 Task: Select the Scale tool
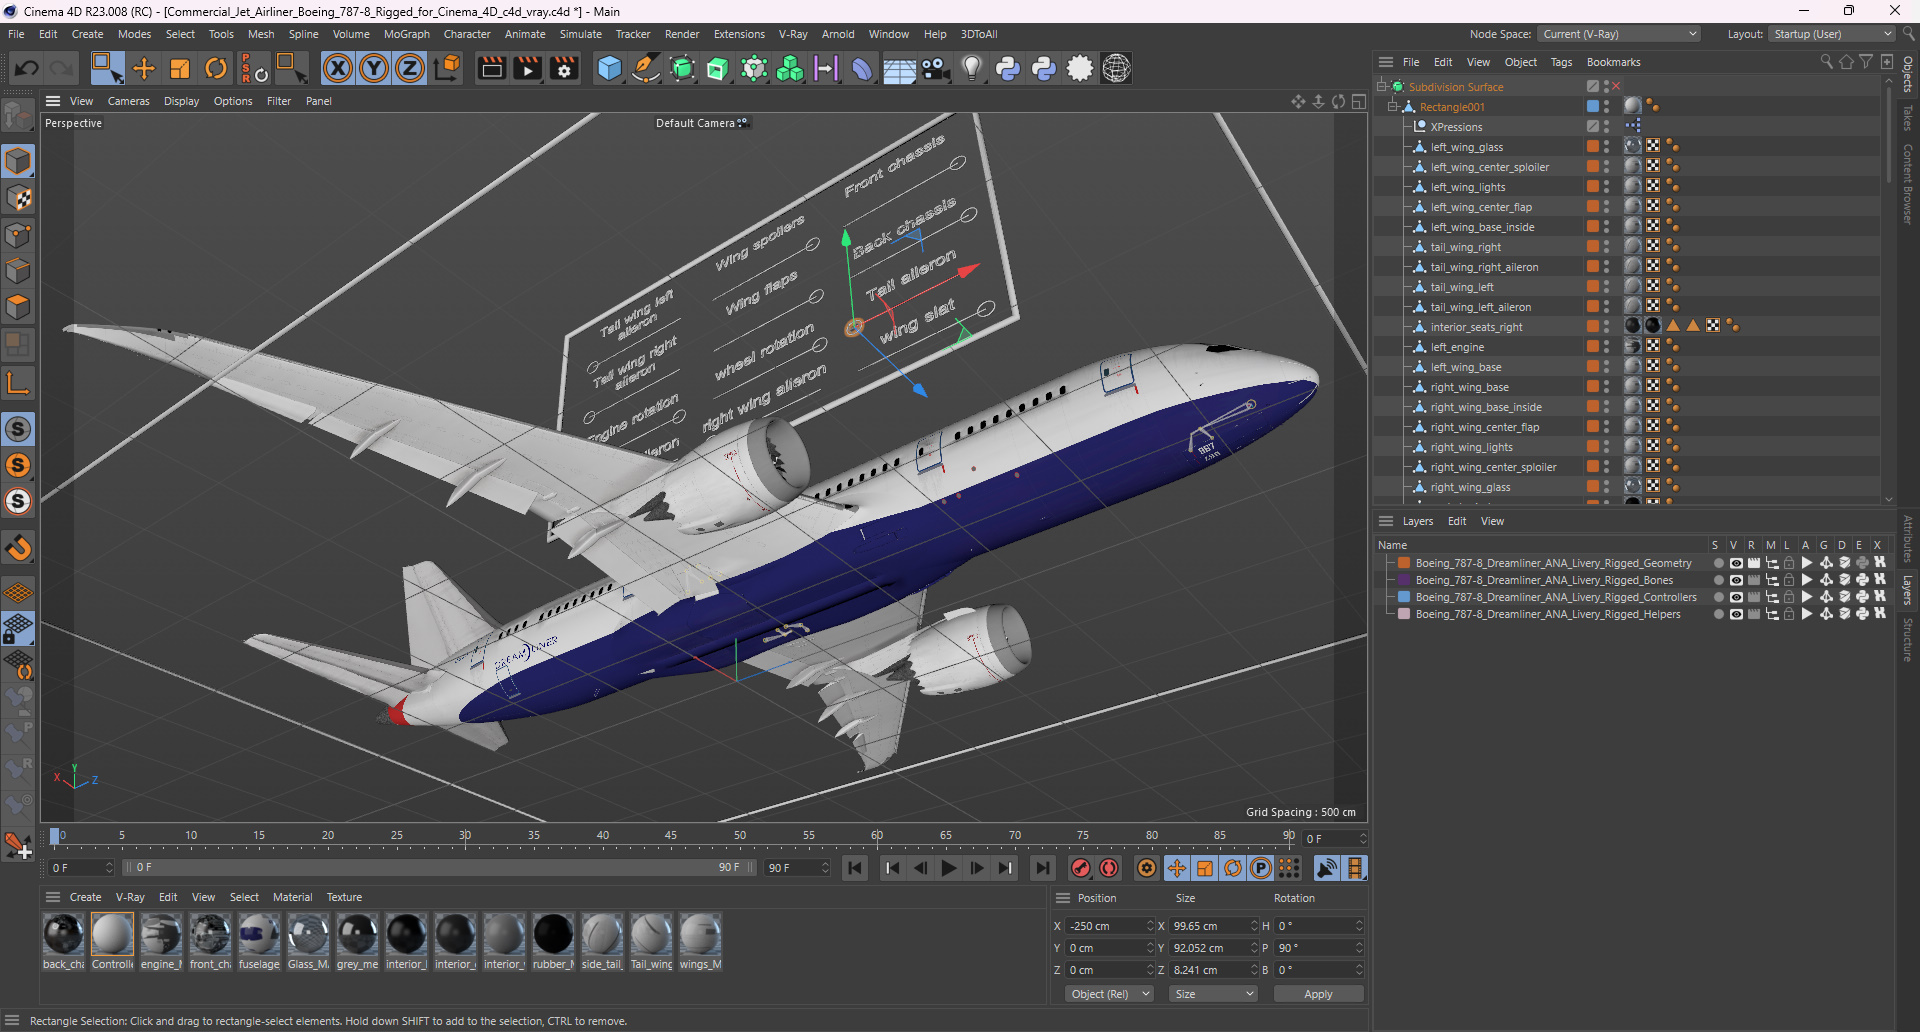[x=180, y=68]
